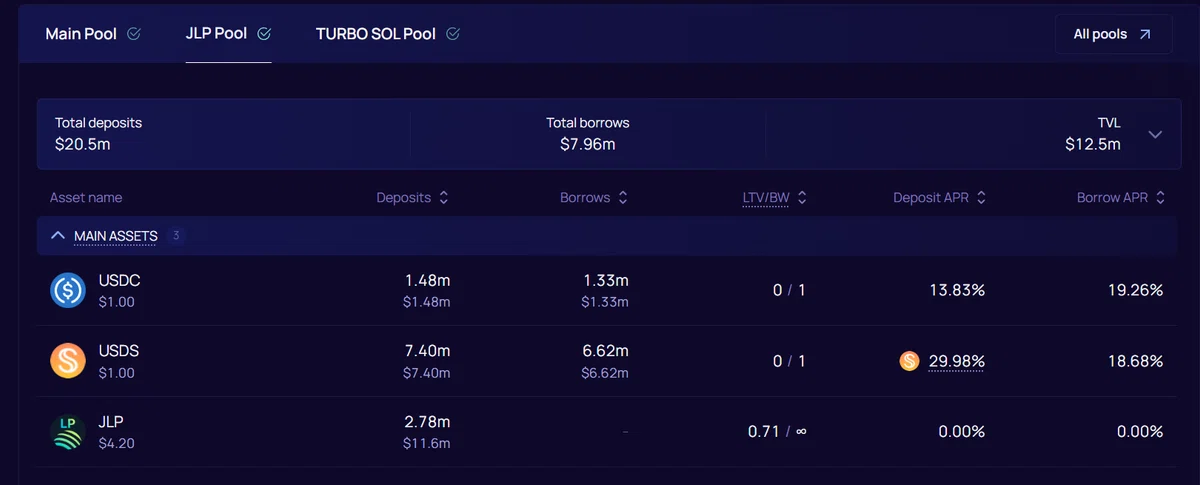This screenshot has height=485, width=1200.
Task: Click JLP deposits value 2.78m
Action: [x=427, y=422]
